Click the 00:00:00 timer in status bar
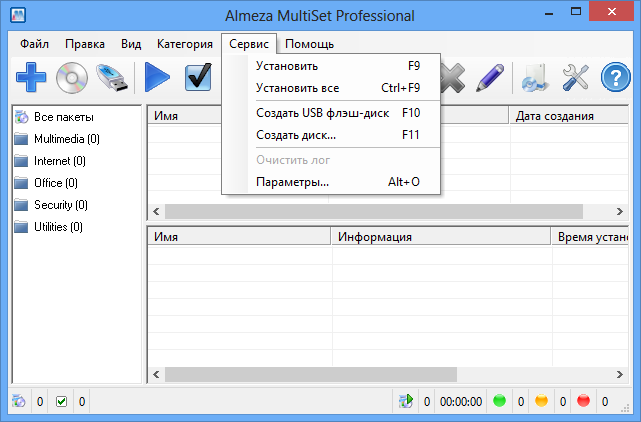641x422 pixels. tap(461, 402)
